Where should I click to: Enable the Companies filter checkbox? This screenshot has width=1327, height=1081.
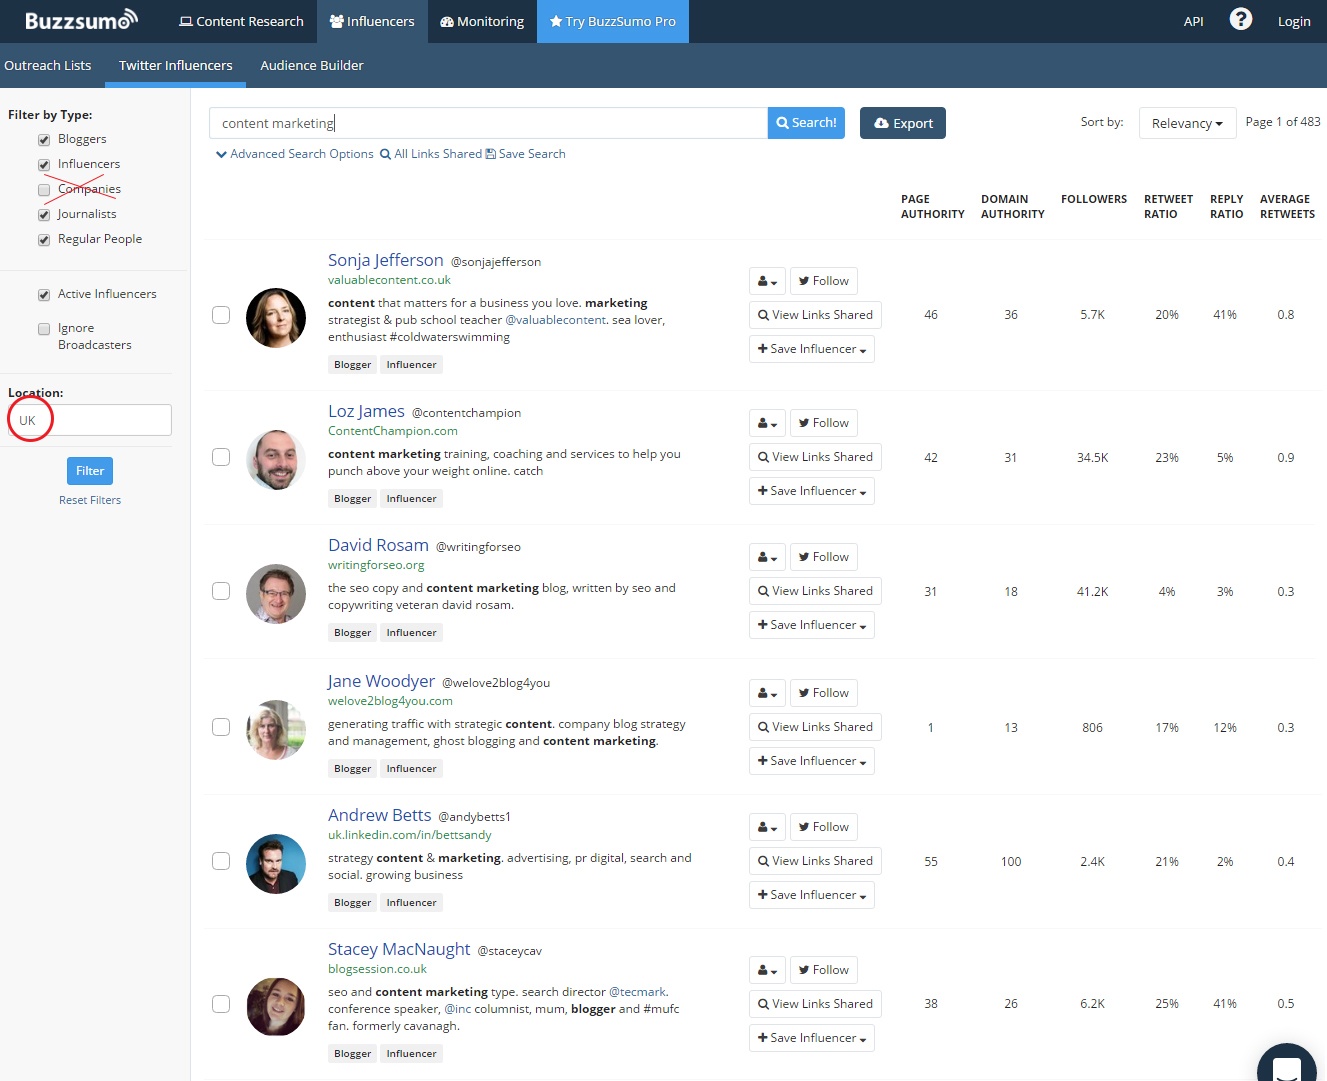coord(44,190)
